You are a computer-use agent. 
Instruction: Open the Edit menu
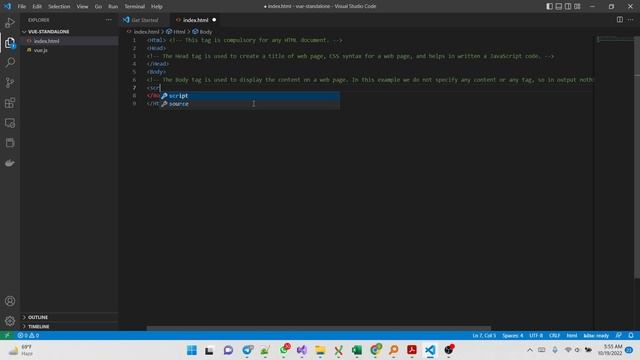(x=37, y=7)
